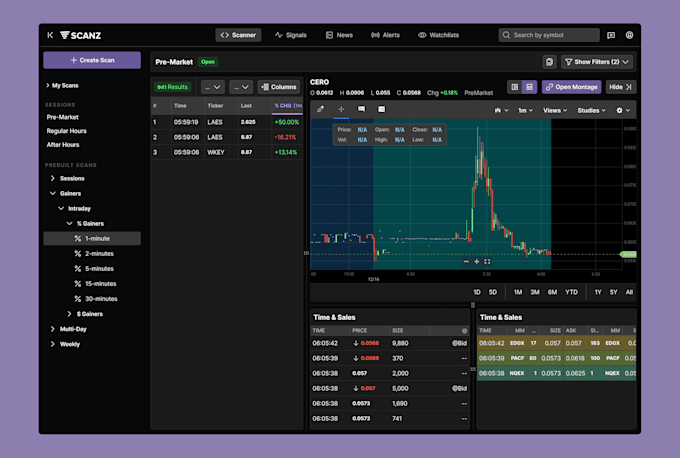Collapse the % Gainers tree node
The height and width of the screenshot is (458, 680).
click(x=85, y=224)
